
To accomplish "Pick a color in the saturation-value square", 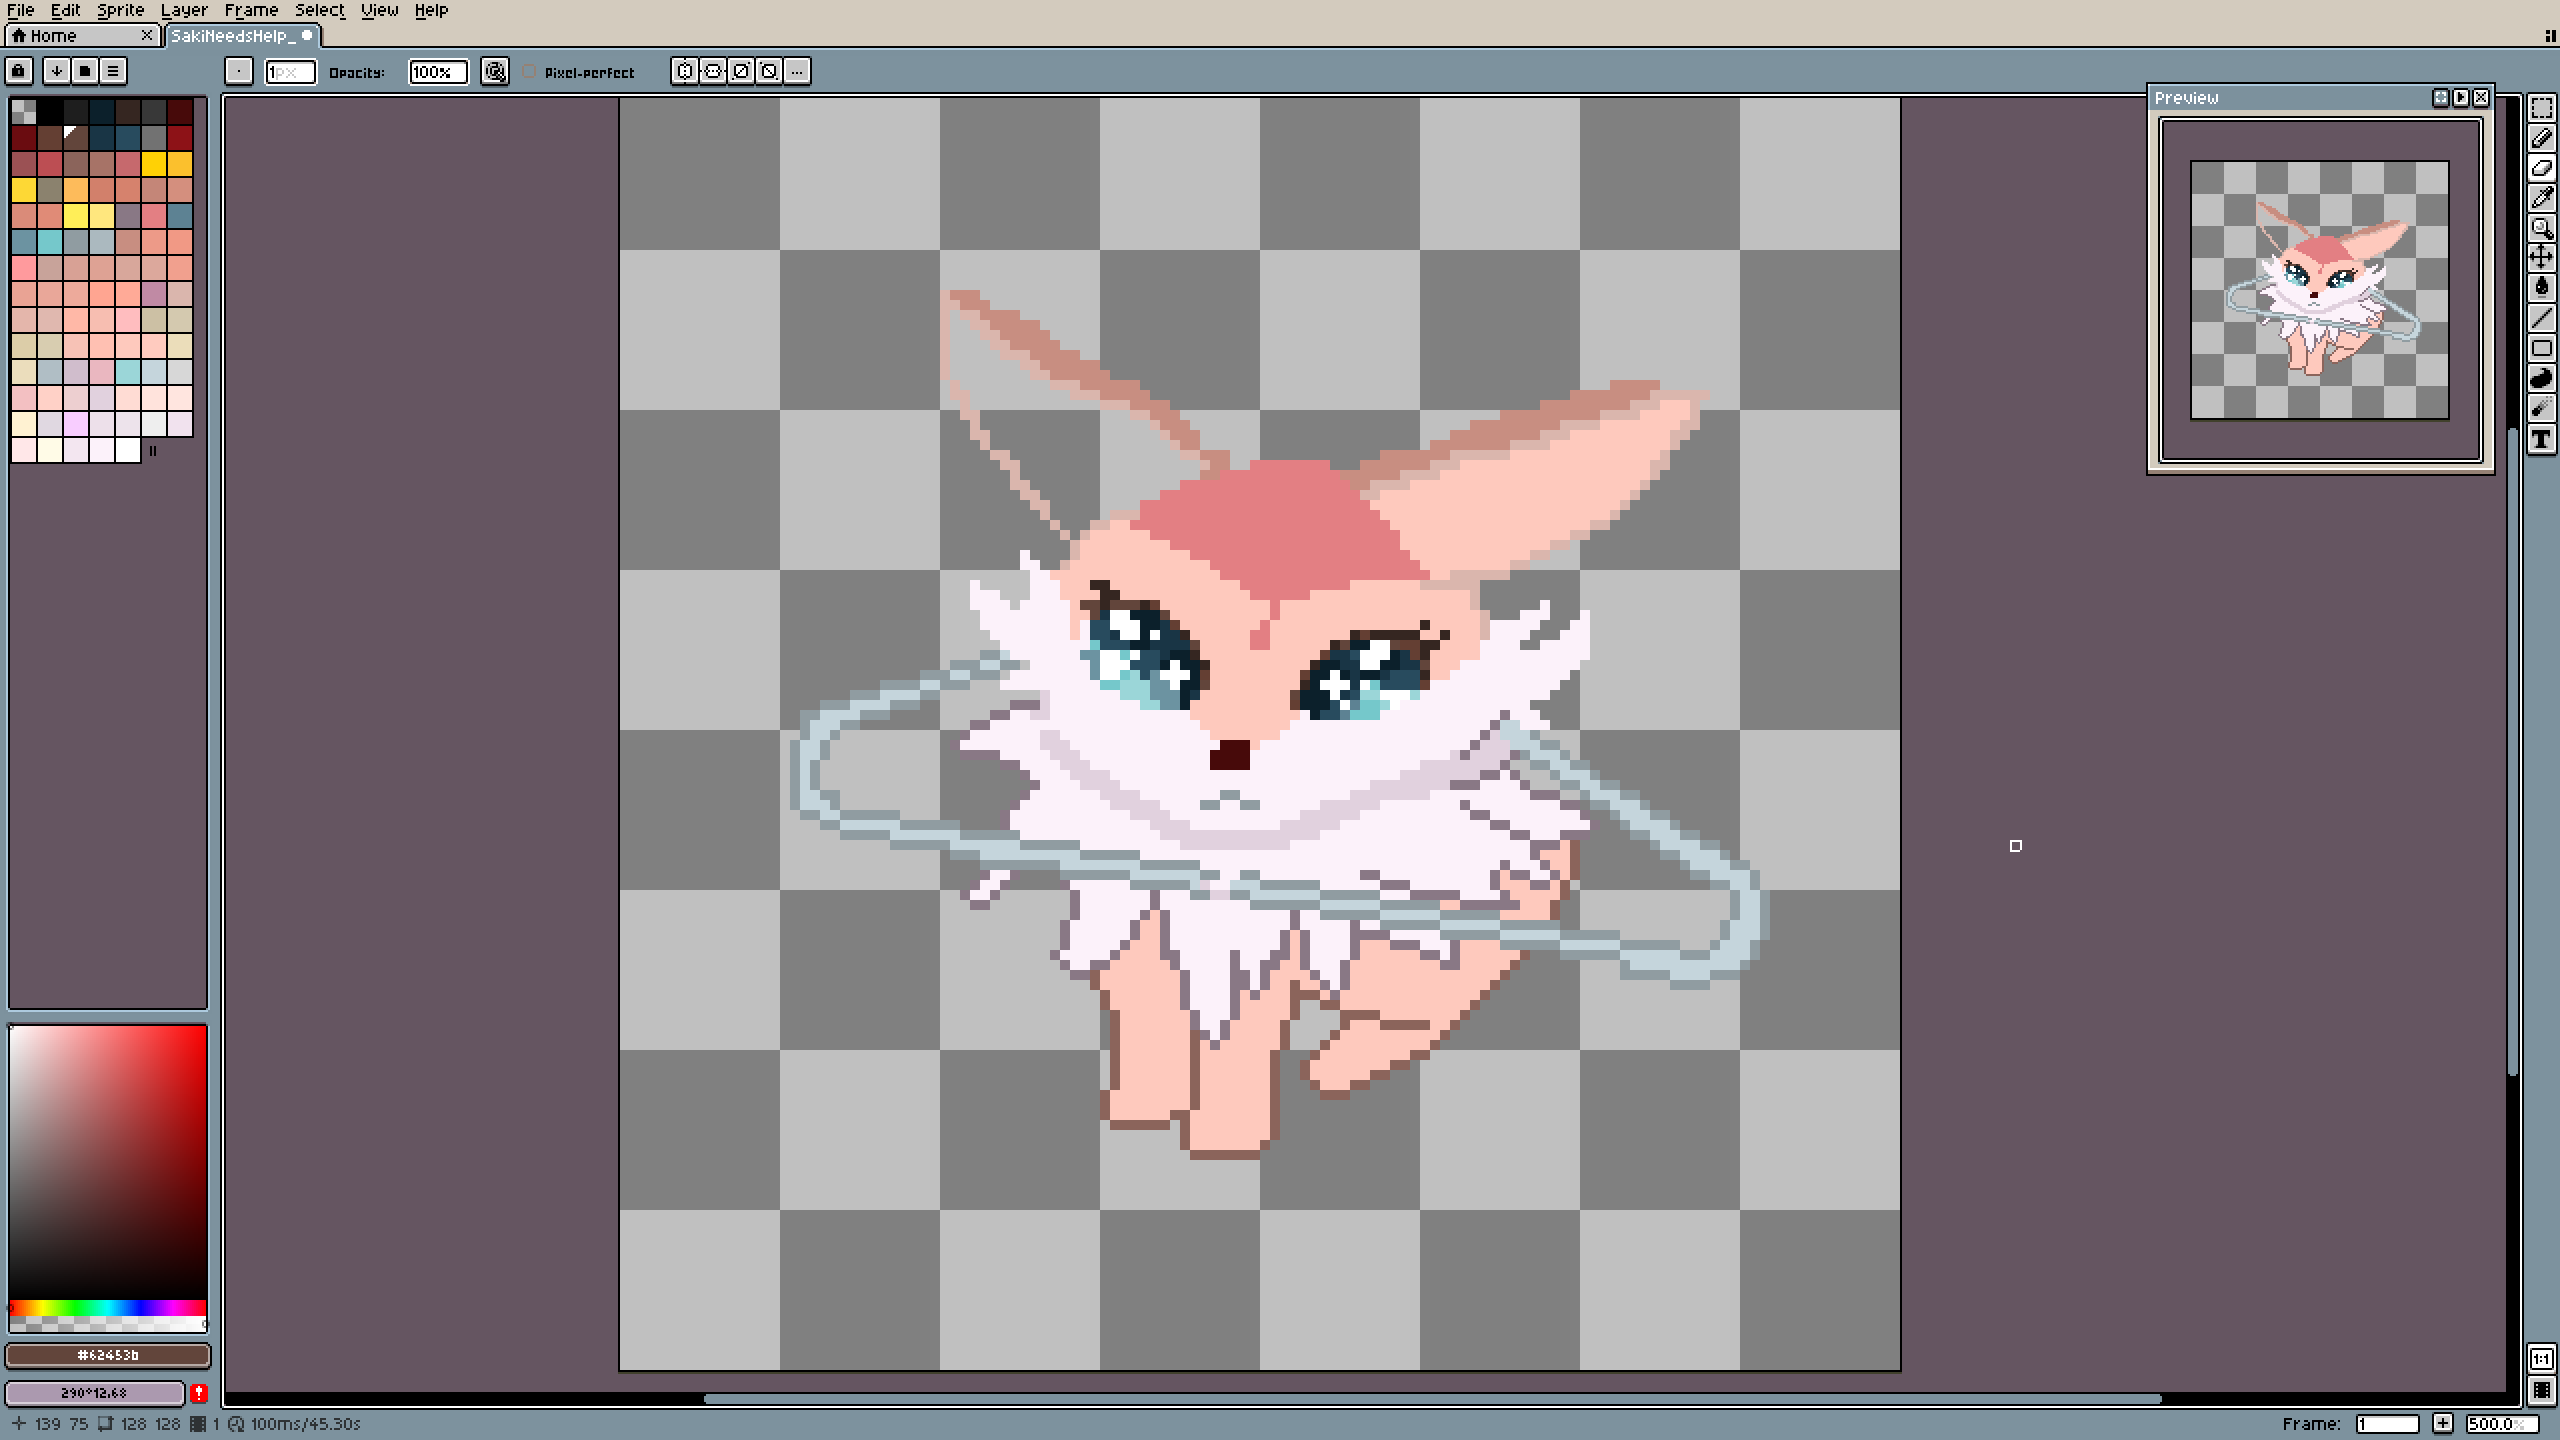I will 108,1162.
